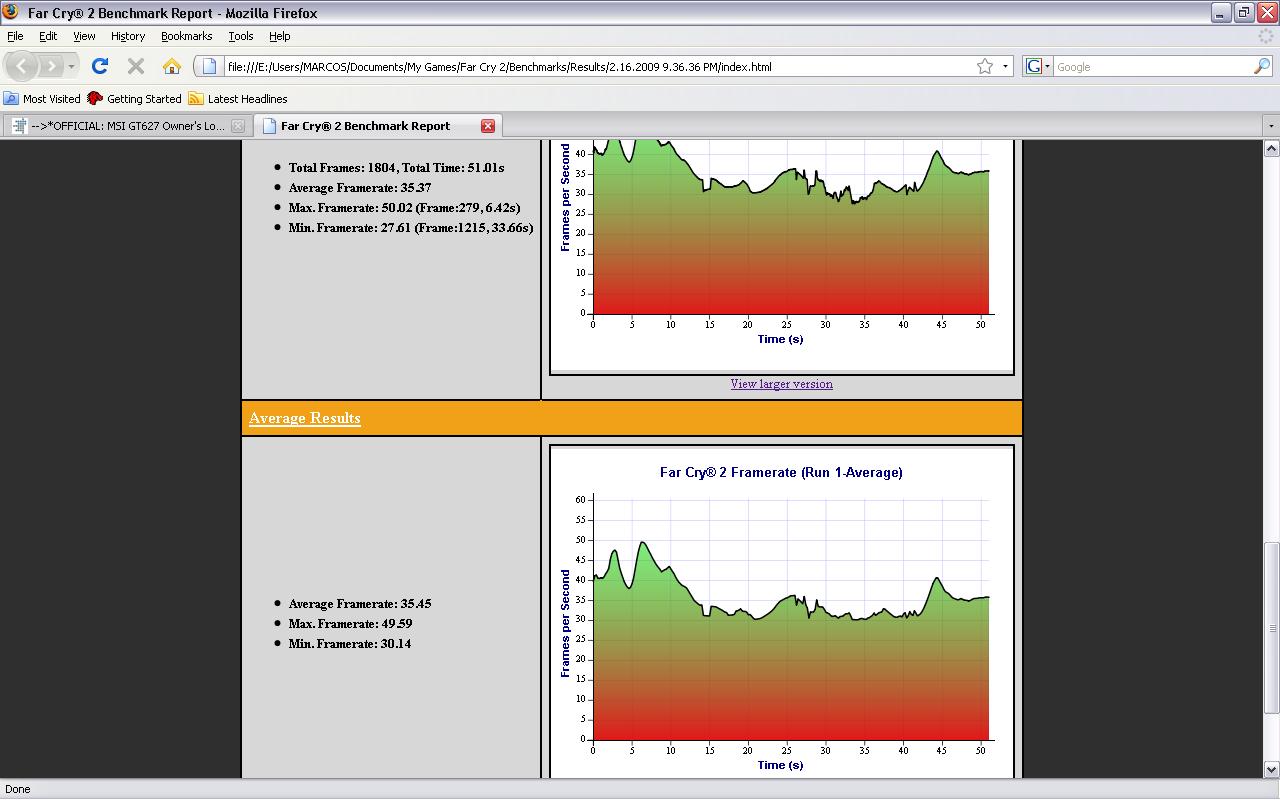1280x800 pixels.
Task: Open the Edit menu
Action: [48, 36]
